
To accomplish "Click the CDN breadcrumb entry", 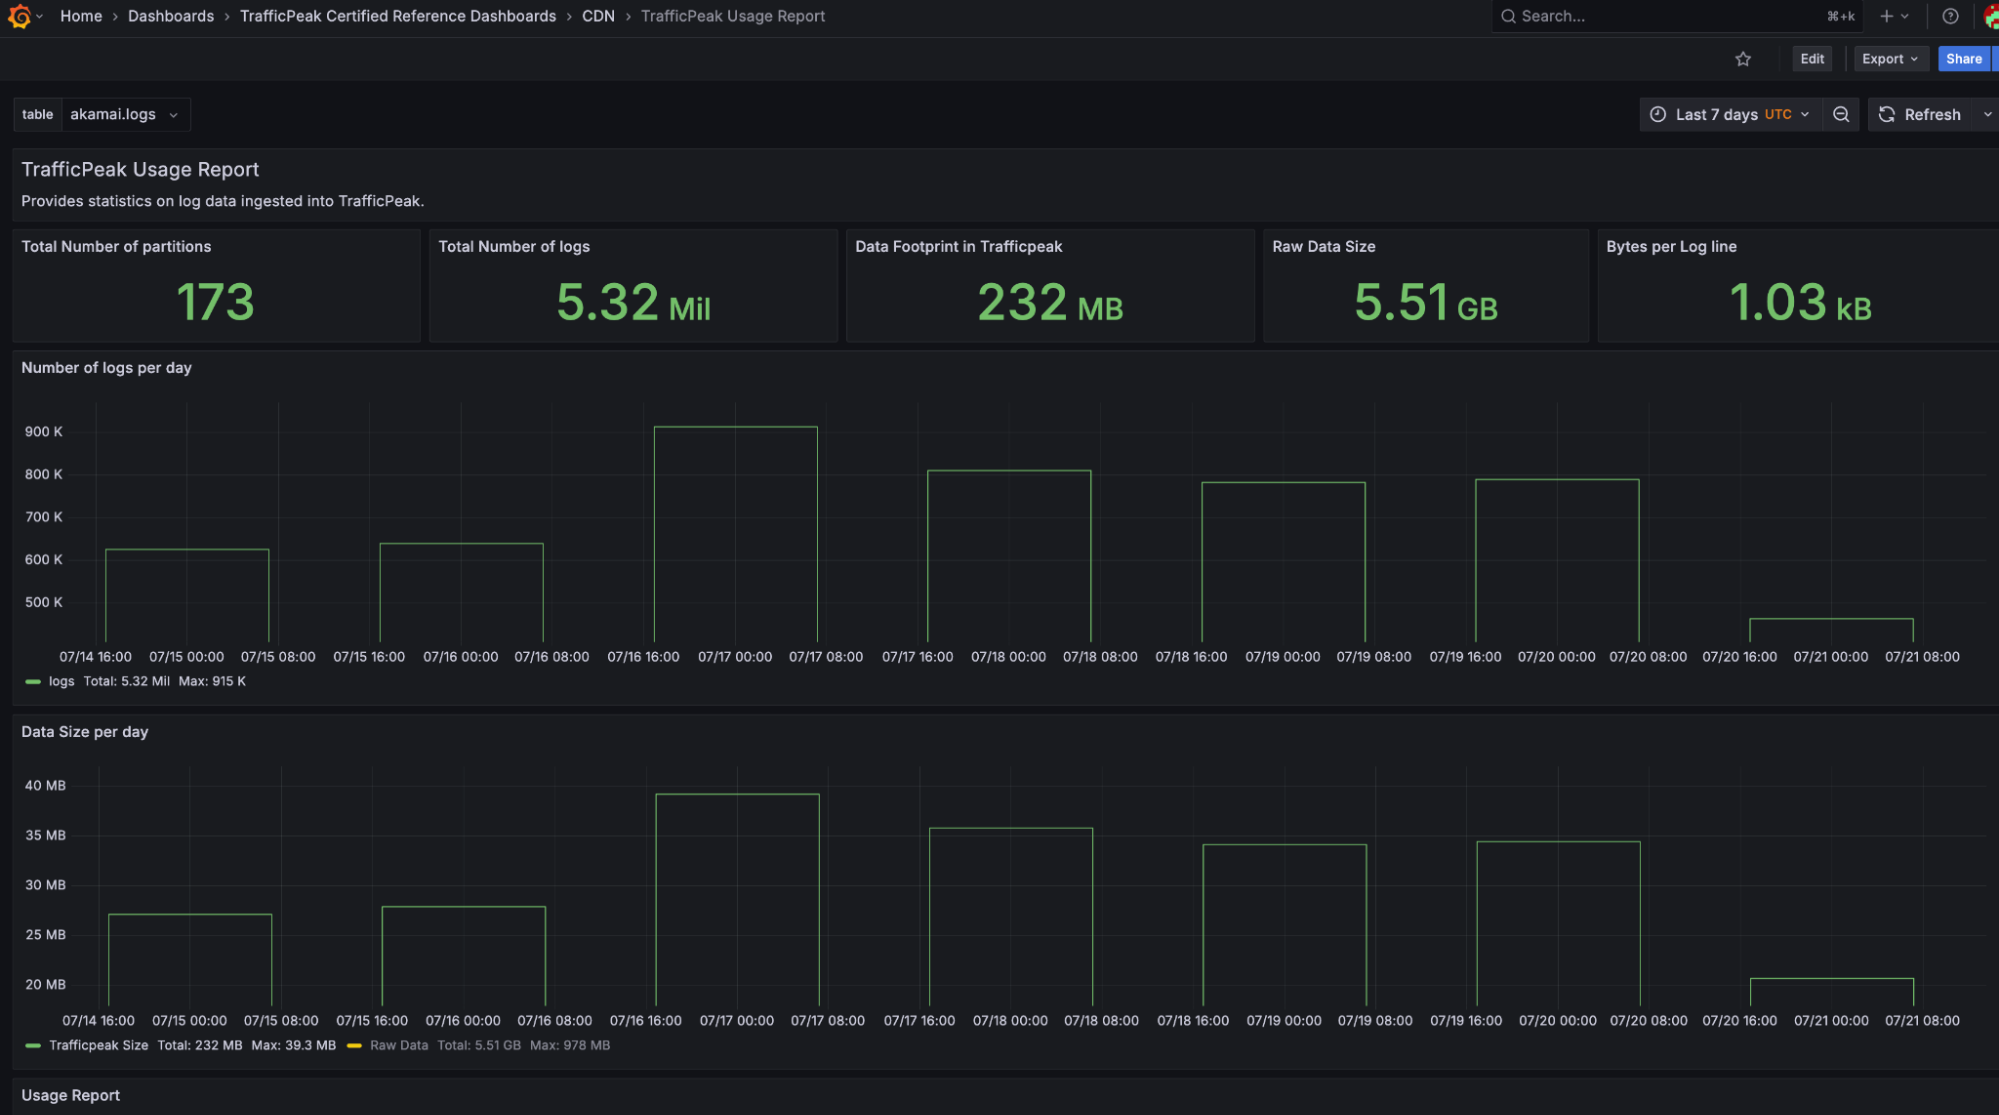I will tap(598, 16).
